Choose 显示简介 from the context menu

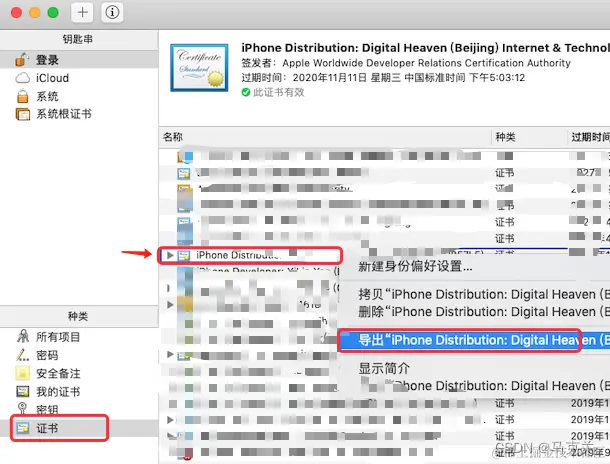(x=384, y=368)
